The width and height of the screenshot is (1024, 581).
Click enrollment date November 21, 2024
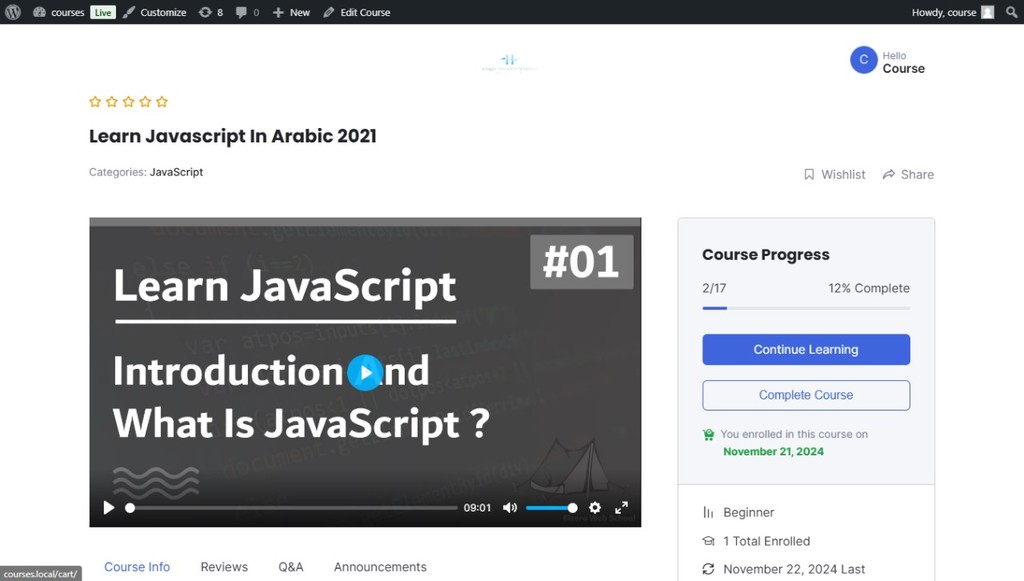[x=773, y=451]
